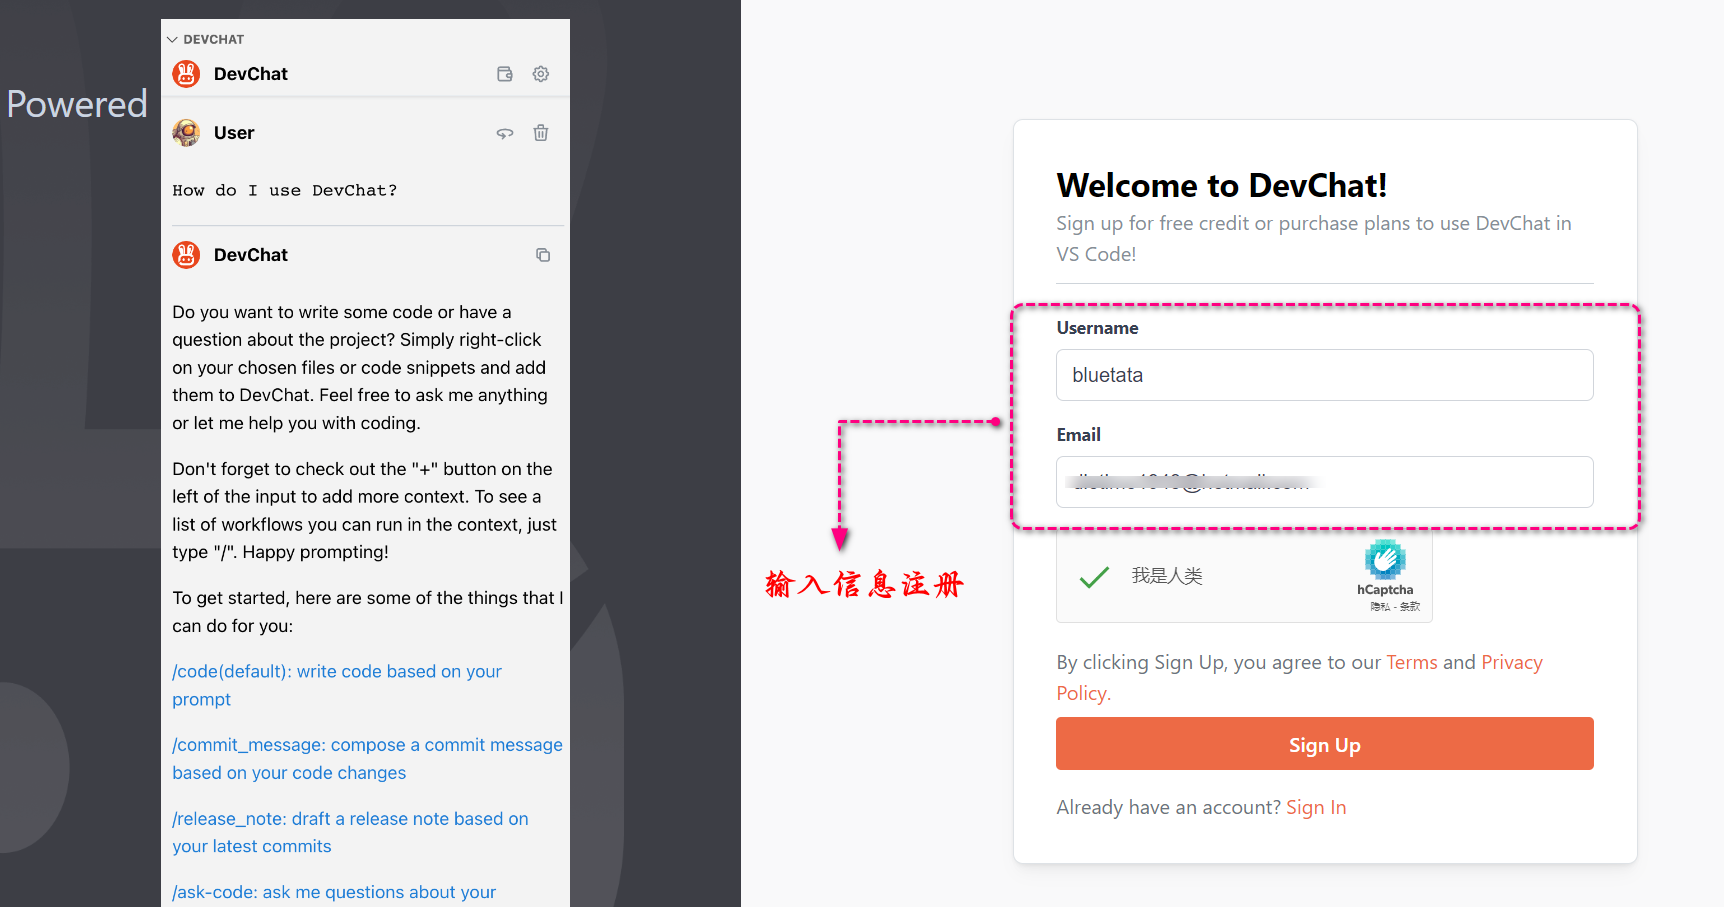The height and width of the screenshot is (907, 1724).
Task: Copy the DevChat response using copy icon
Action: tap(543, 255)
